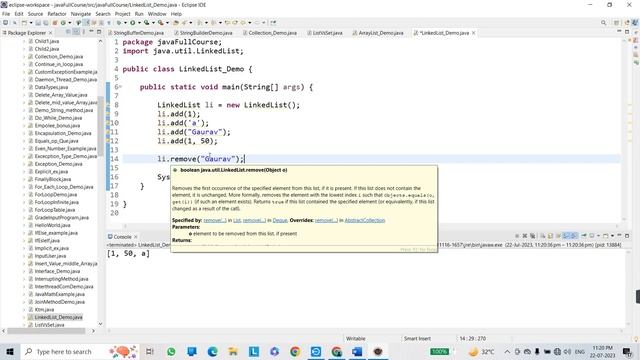Click the Package Explorer horizontal scrollbar thumb

coord(46,331)
